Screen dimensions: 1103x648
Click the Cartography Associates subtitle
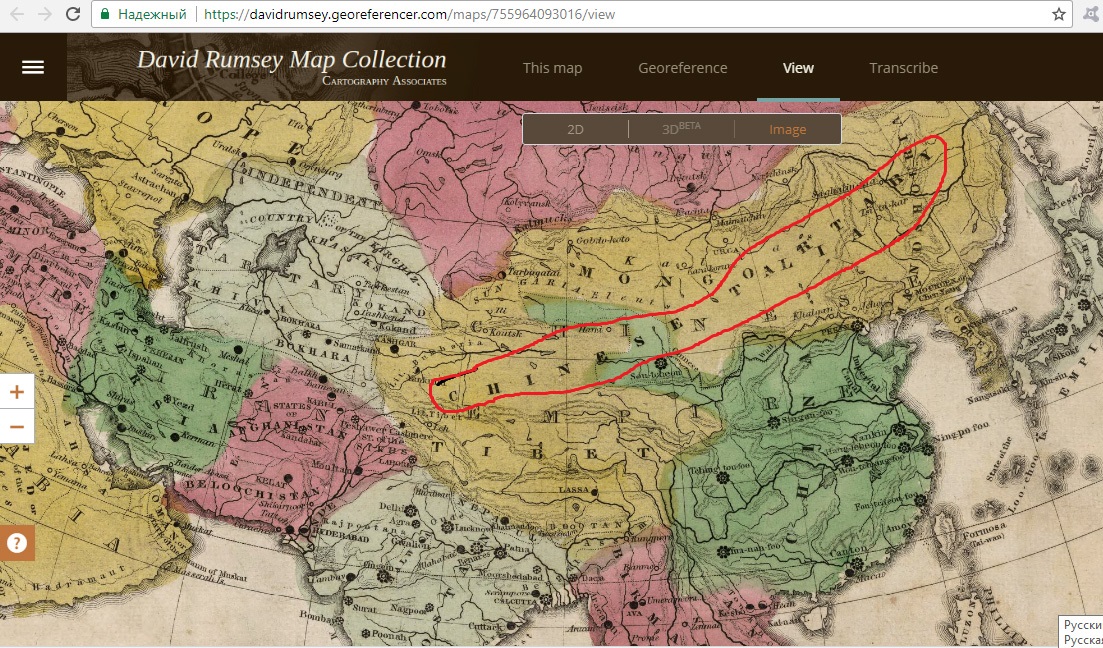pyautogui.click(x=384, y=80)
